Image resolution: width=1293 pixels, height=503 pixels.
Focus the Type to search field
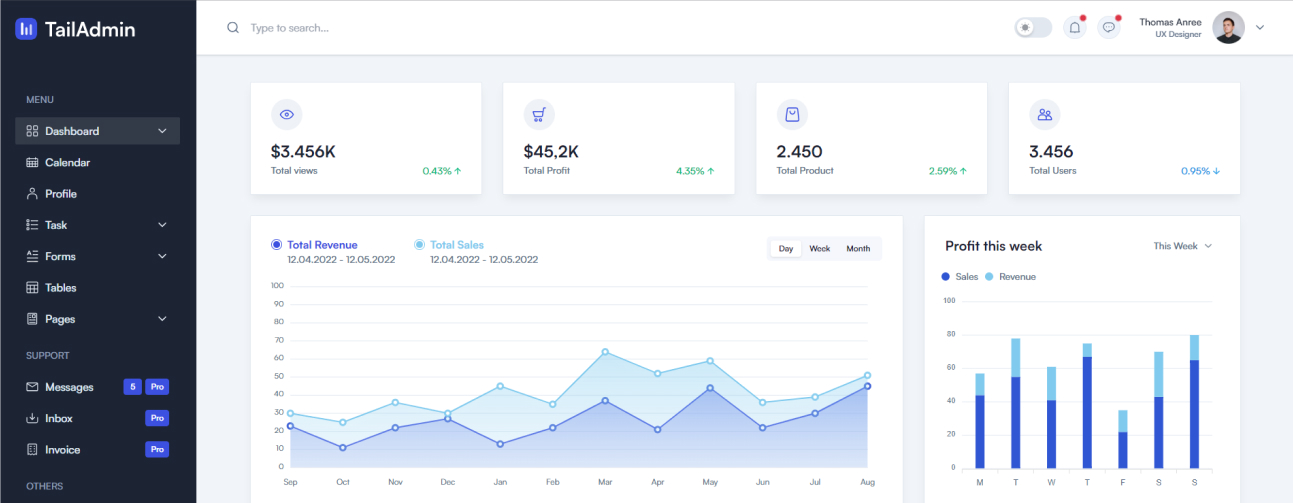400,28
